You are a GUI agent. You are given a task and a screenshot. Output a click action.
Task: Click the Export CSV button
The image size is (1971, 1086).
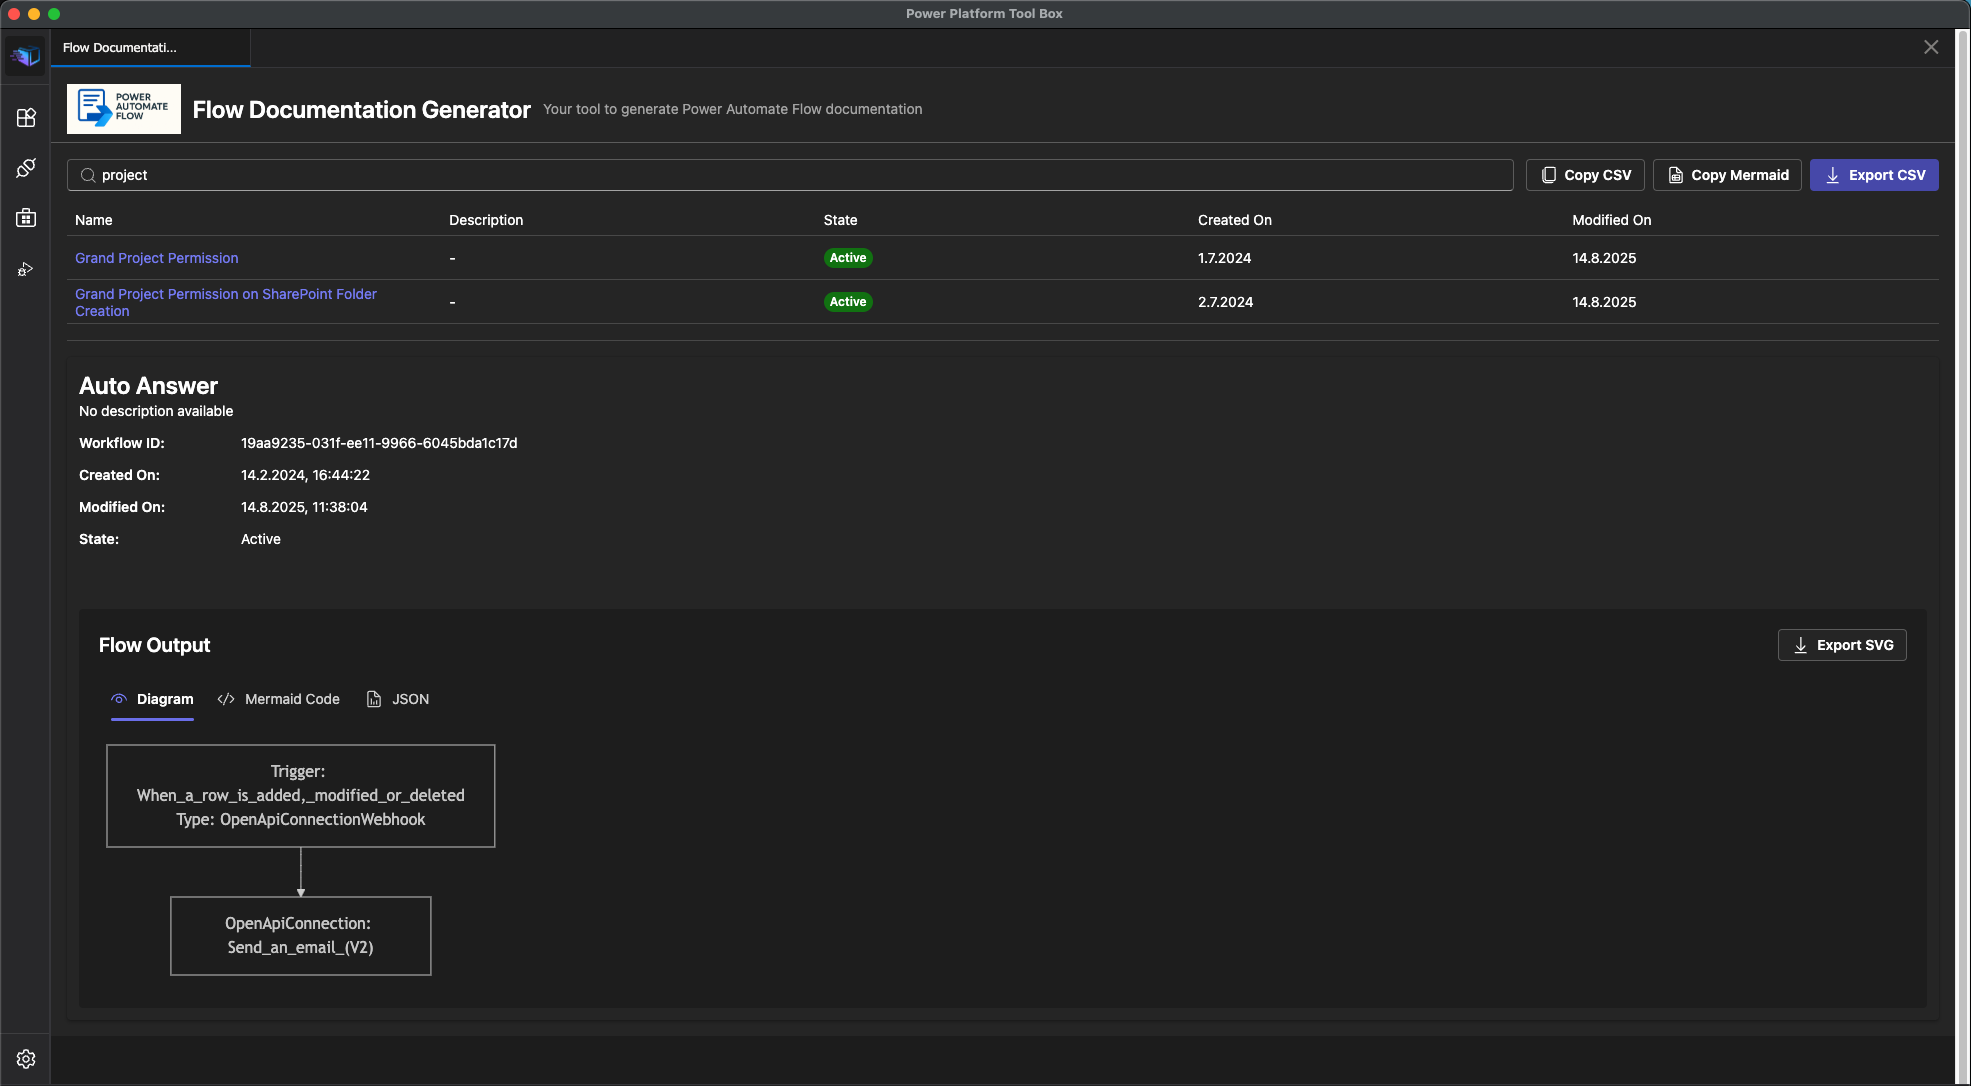pyautogui.click(x=1874, y=174)
